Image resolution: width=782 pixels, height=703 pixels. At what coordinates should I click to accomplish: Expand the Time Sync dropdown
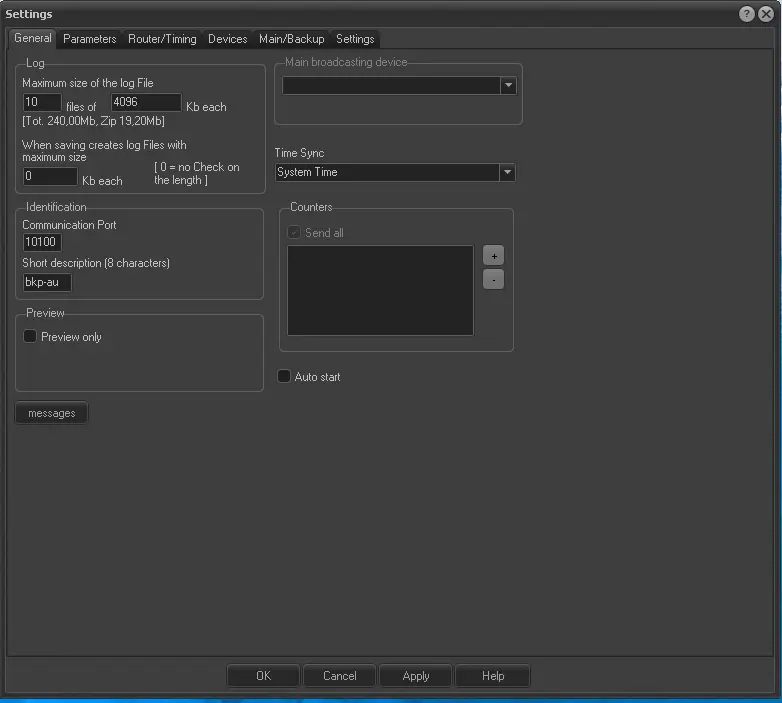point(508,172)
